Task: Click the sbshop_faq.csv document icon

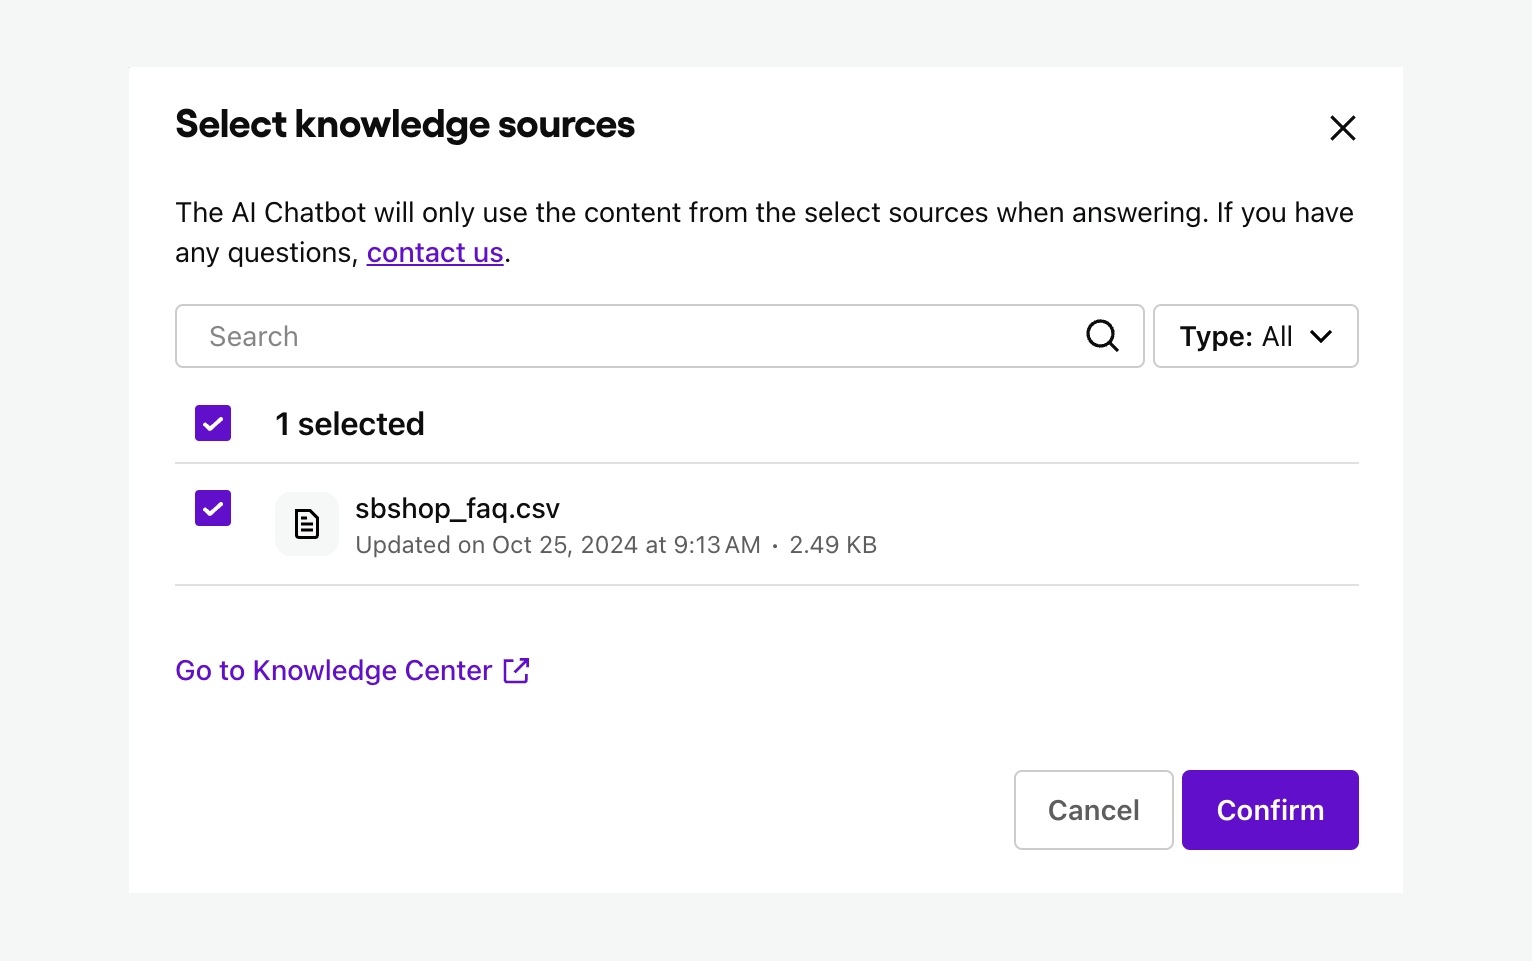Action: tap(306, 523)
